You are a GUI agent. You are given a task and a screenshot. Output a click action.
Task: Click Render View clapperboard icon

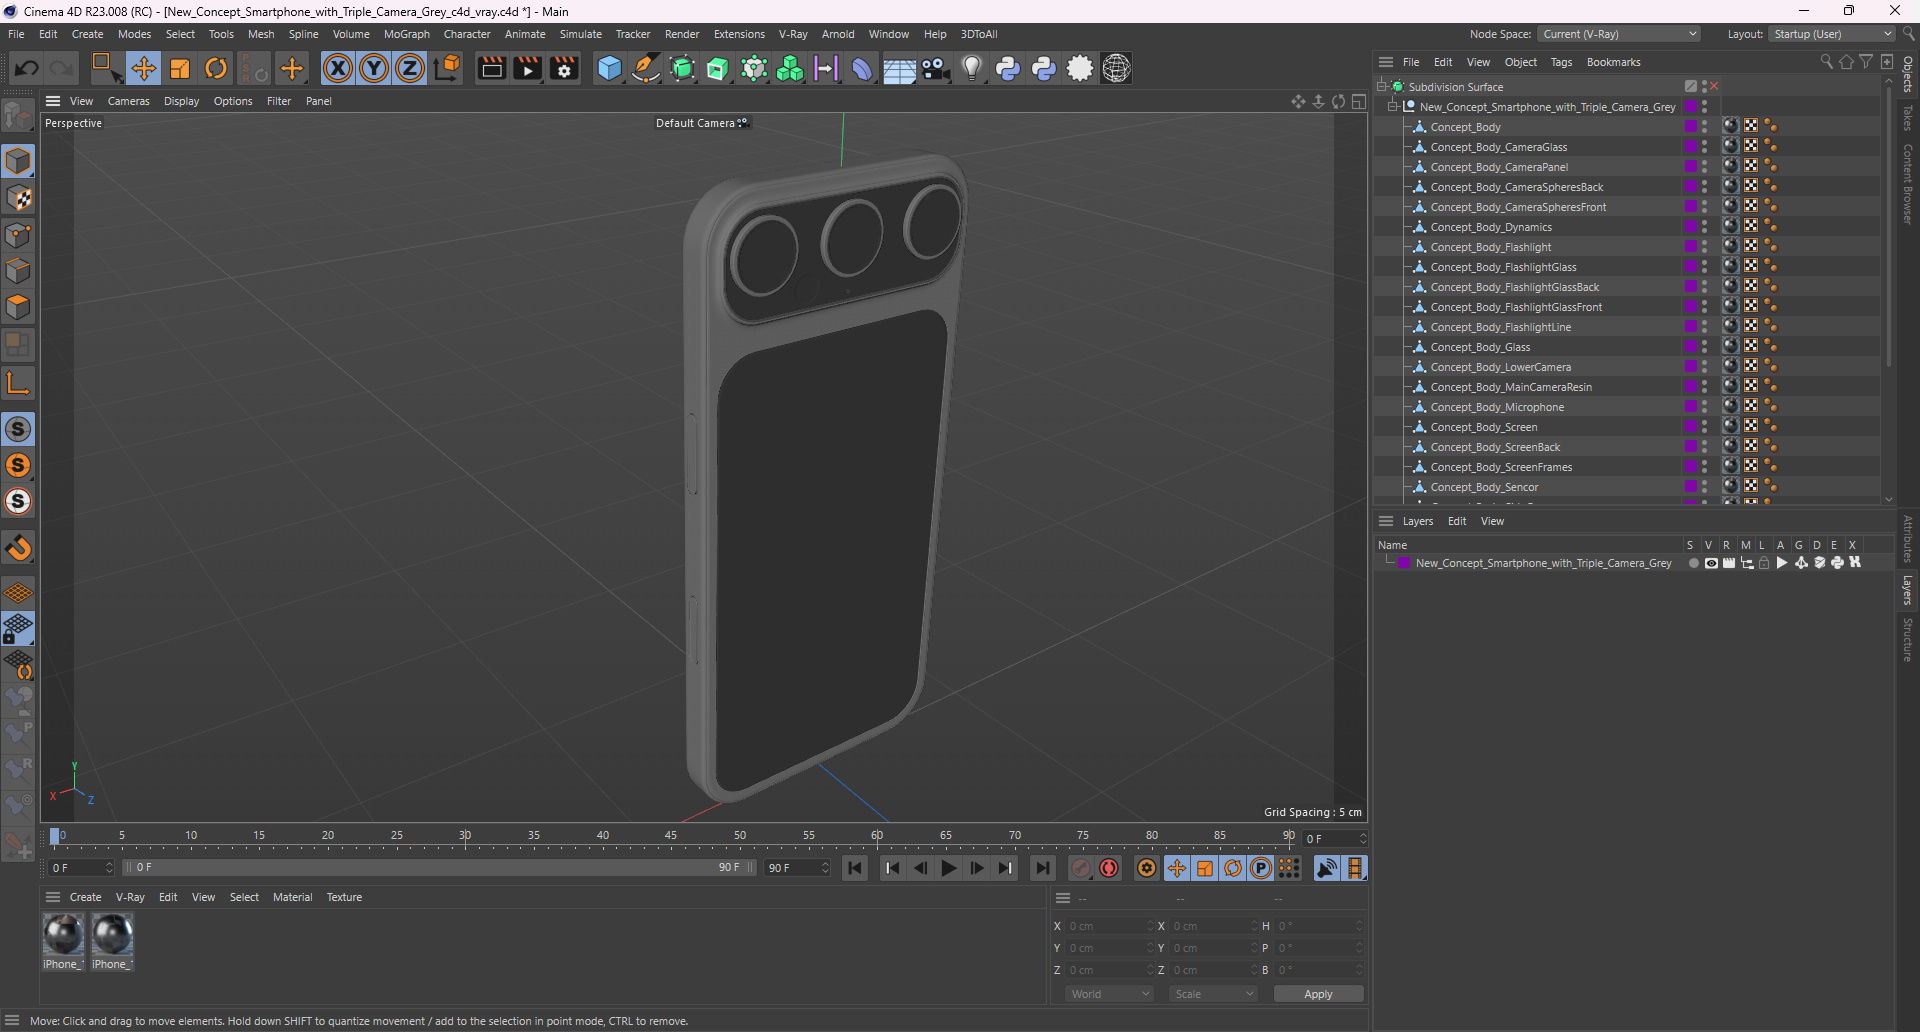click(491, 68)
